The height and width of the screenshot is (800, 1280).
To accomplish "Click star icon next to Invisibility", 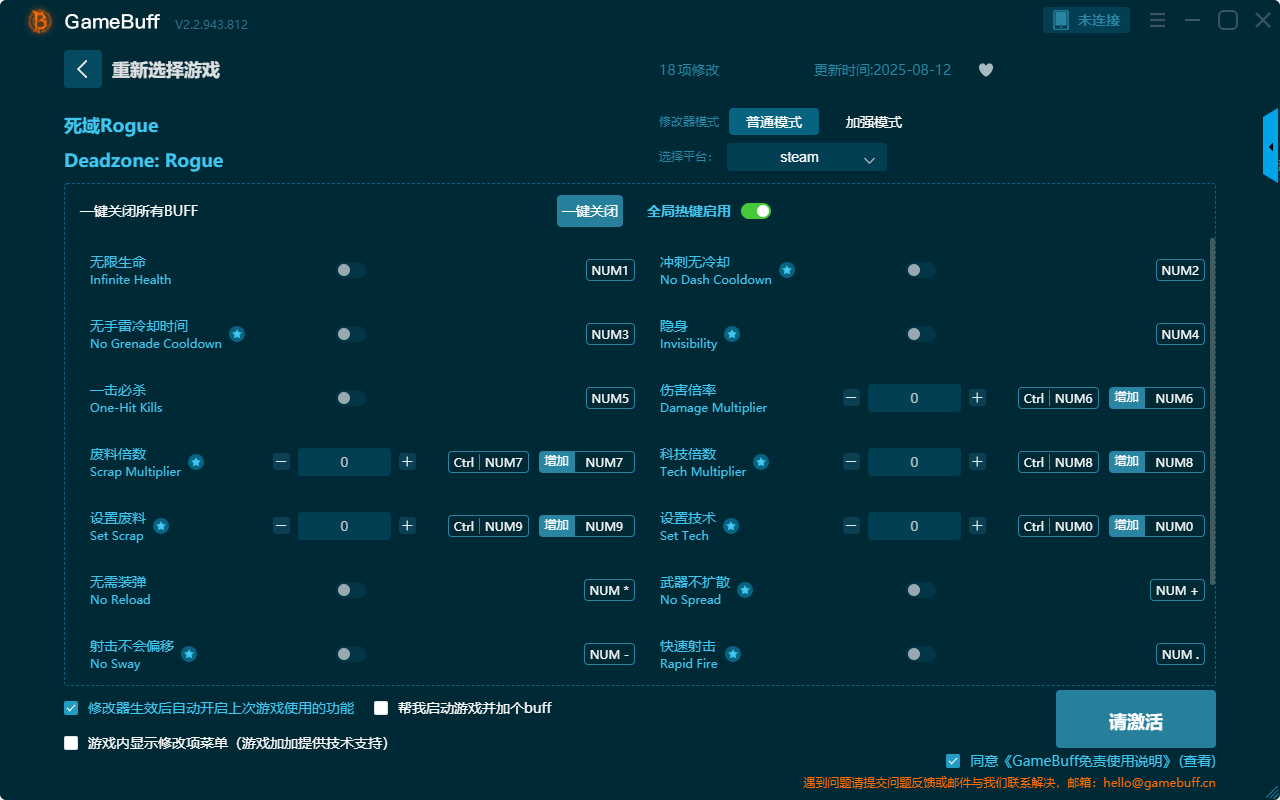I will [x=732, y=334].
